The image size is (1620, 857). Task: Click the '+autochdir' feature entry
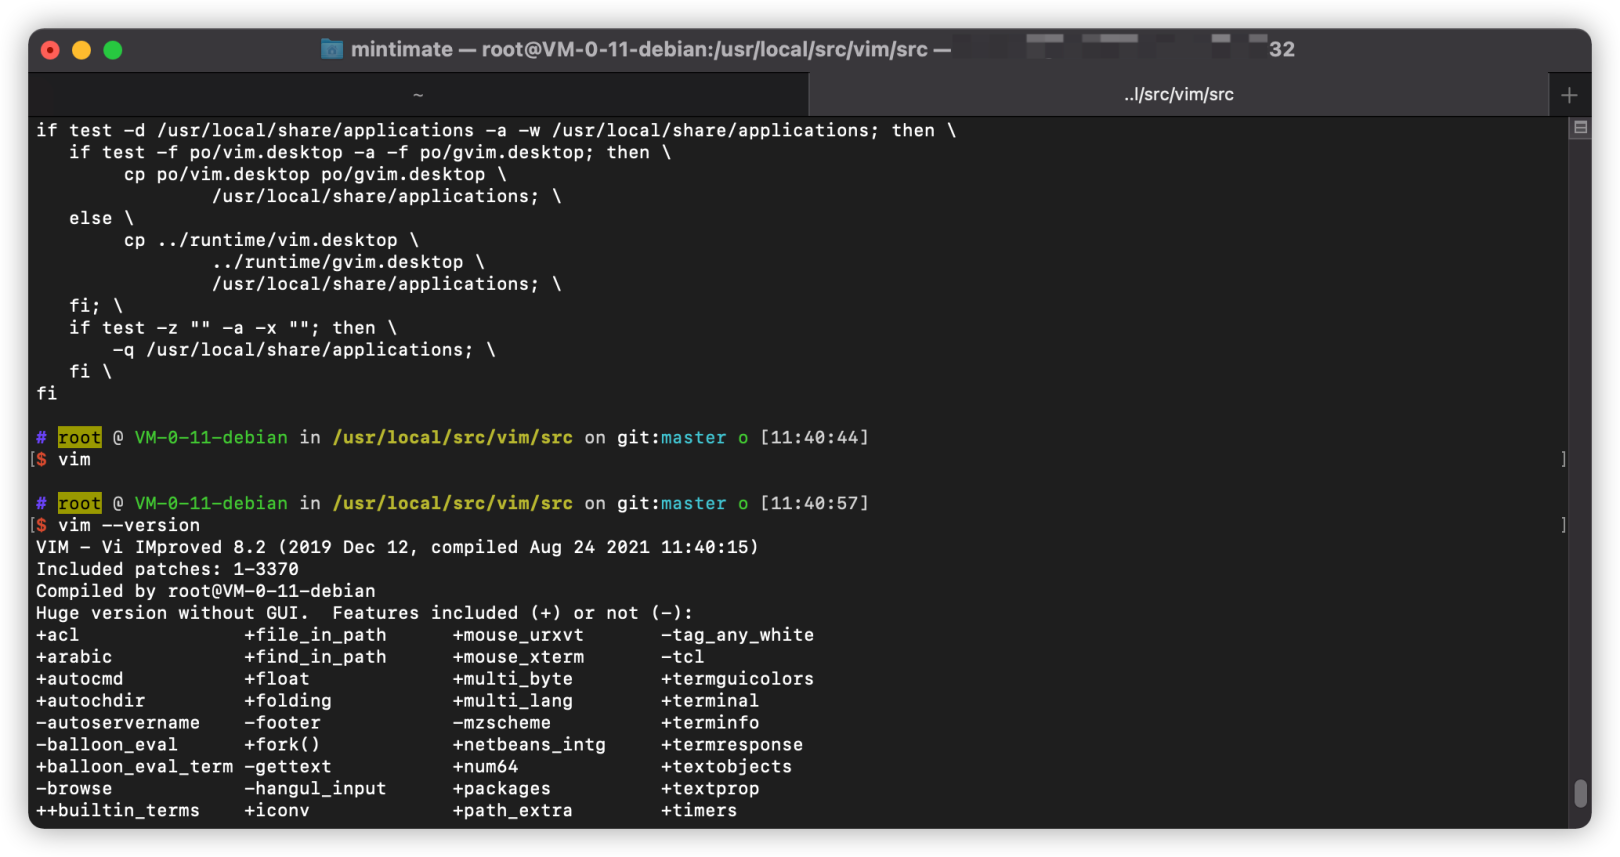90,701
